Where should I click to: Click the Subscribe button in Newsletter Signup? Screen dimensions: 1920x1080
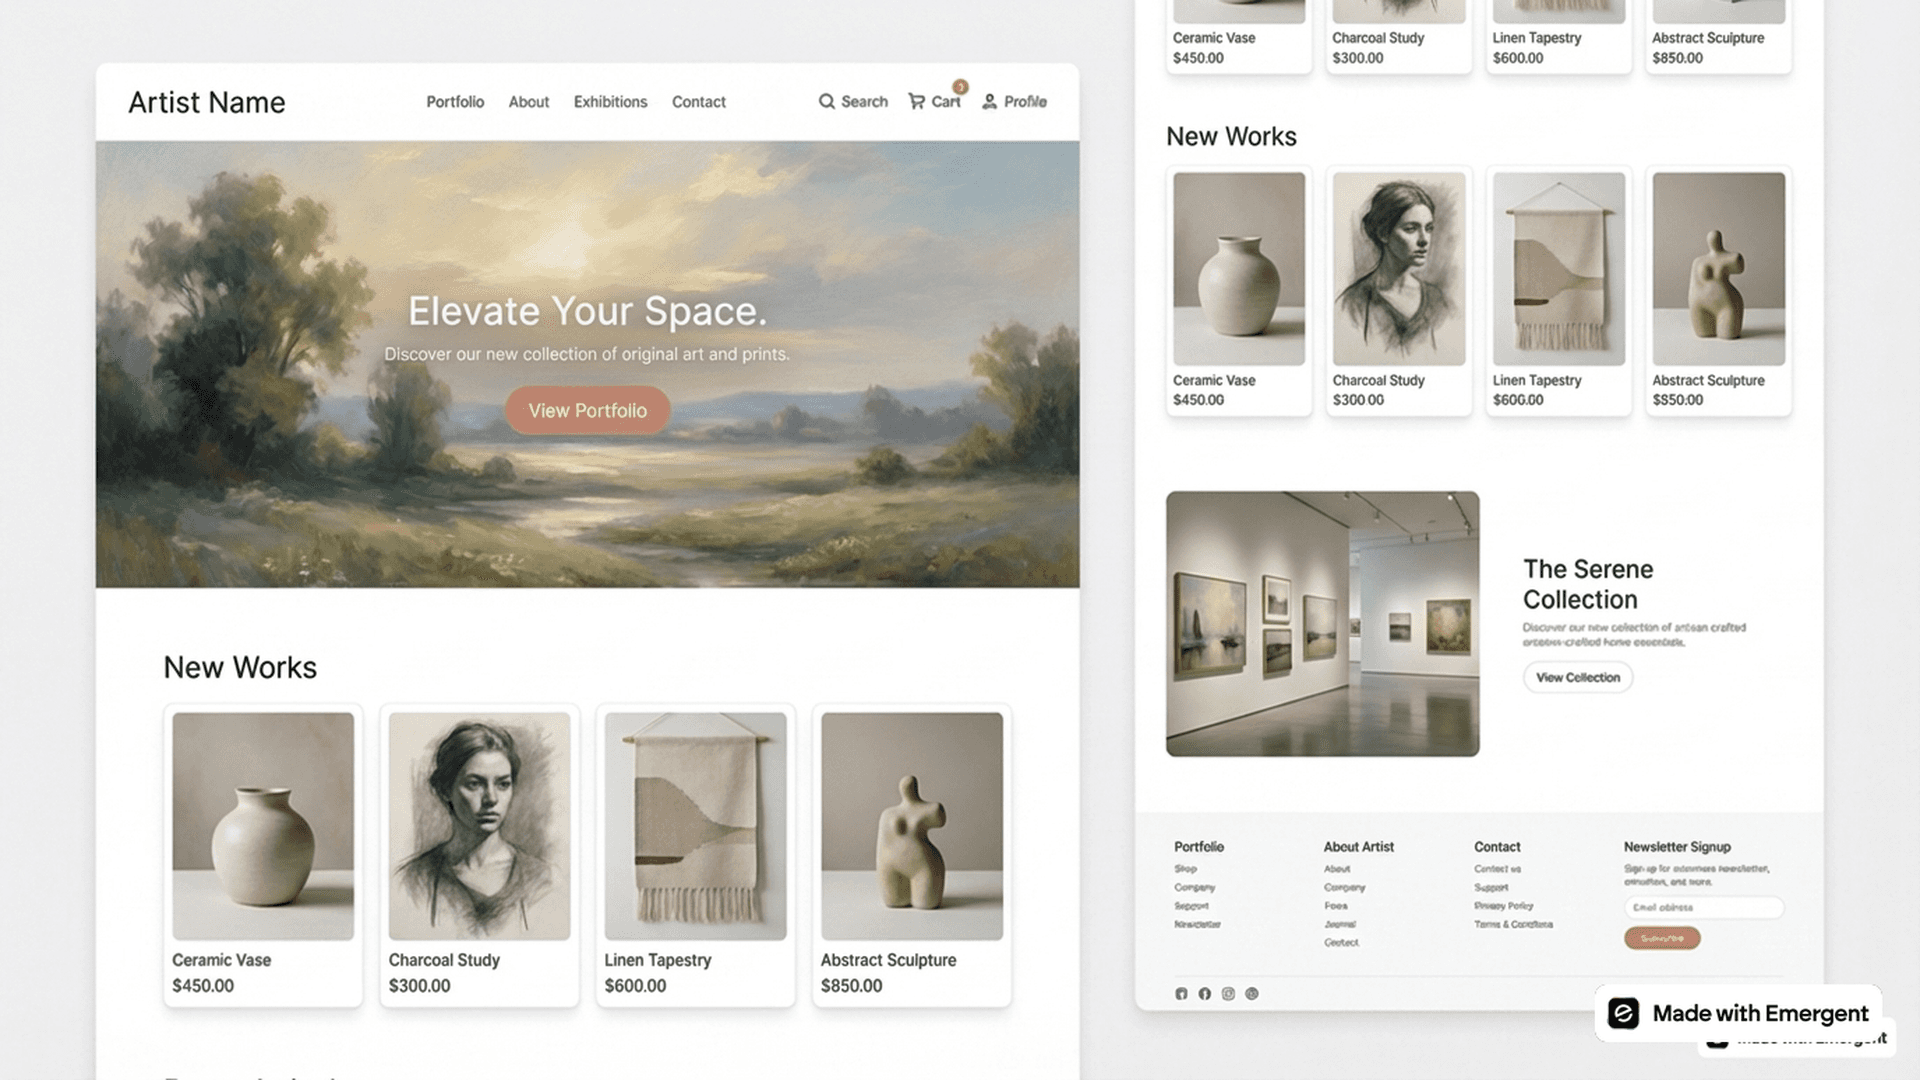(x=1662, y=938)
